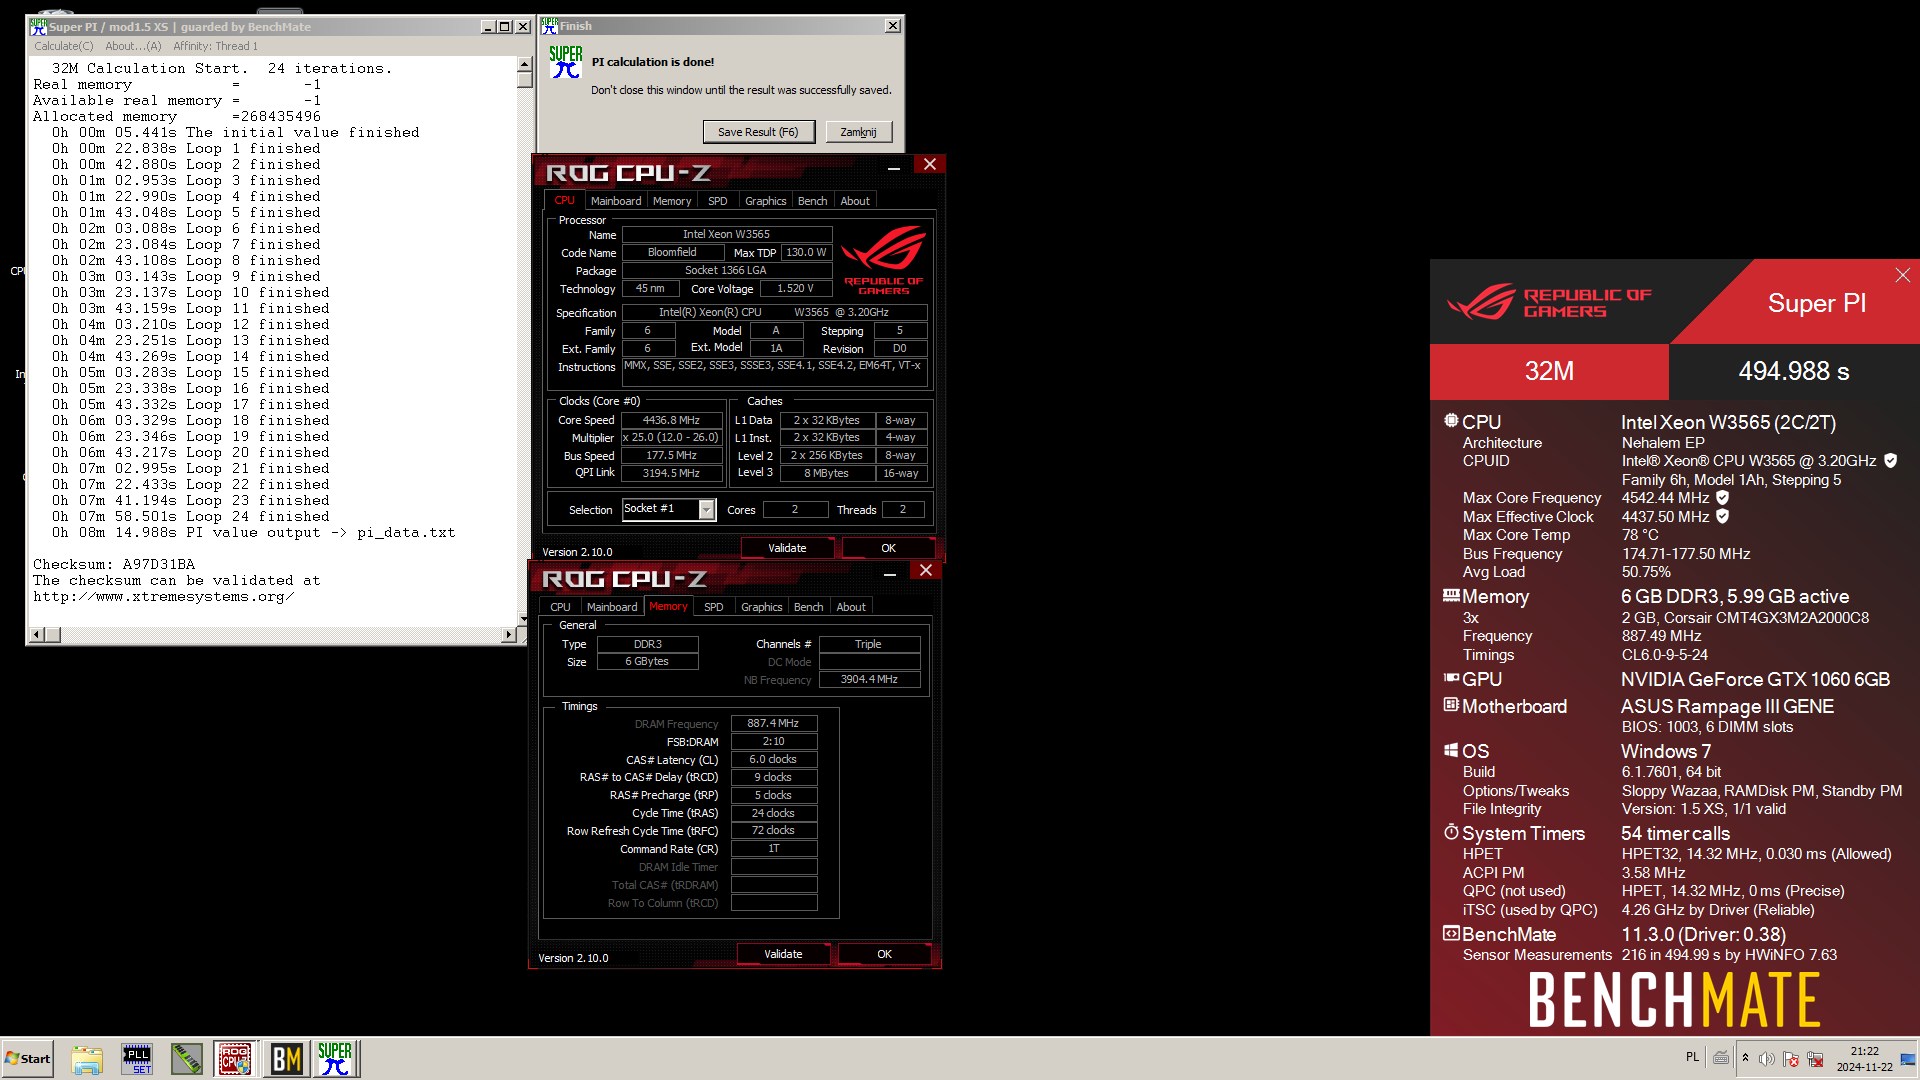Minimize the lower ROG CPU-Z window
The image size is (1920, 1080).
[890, 572]
